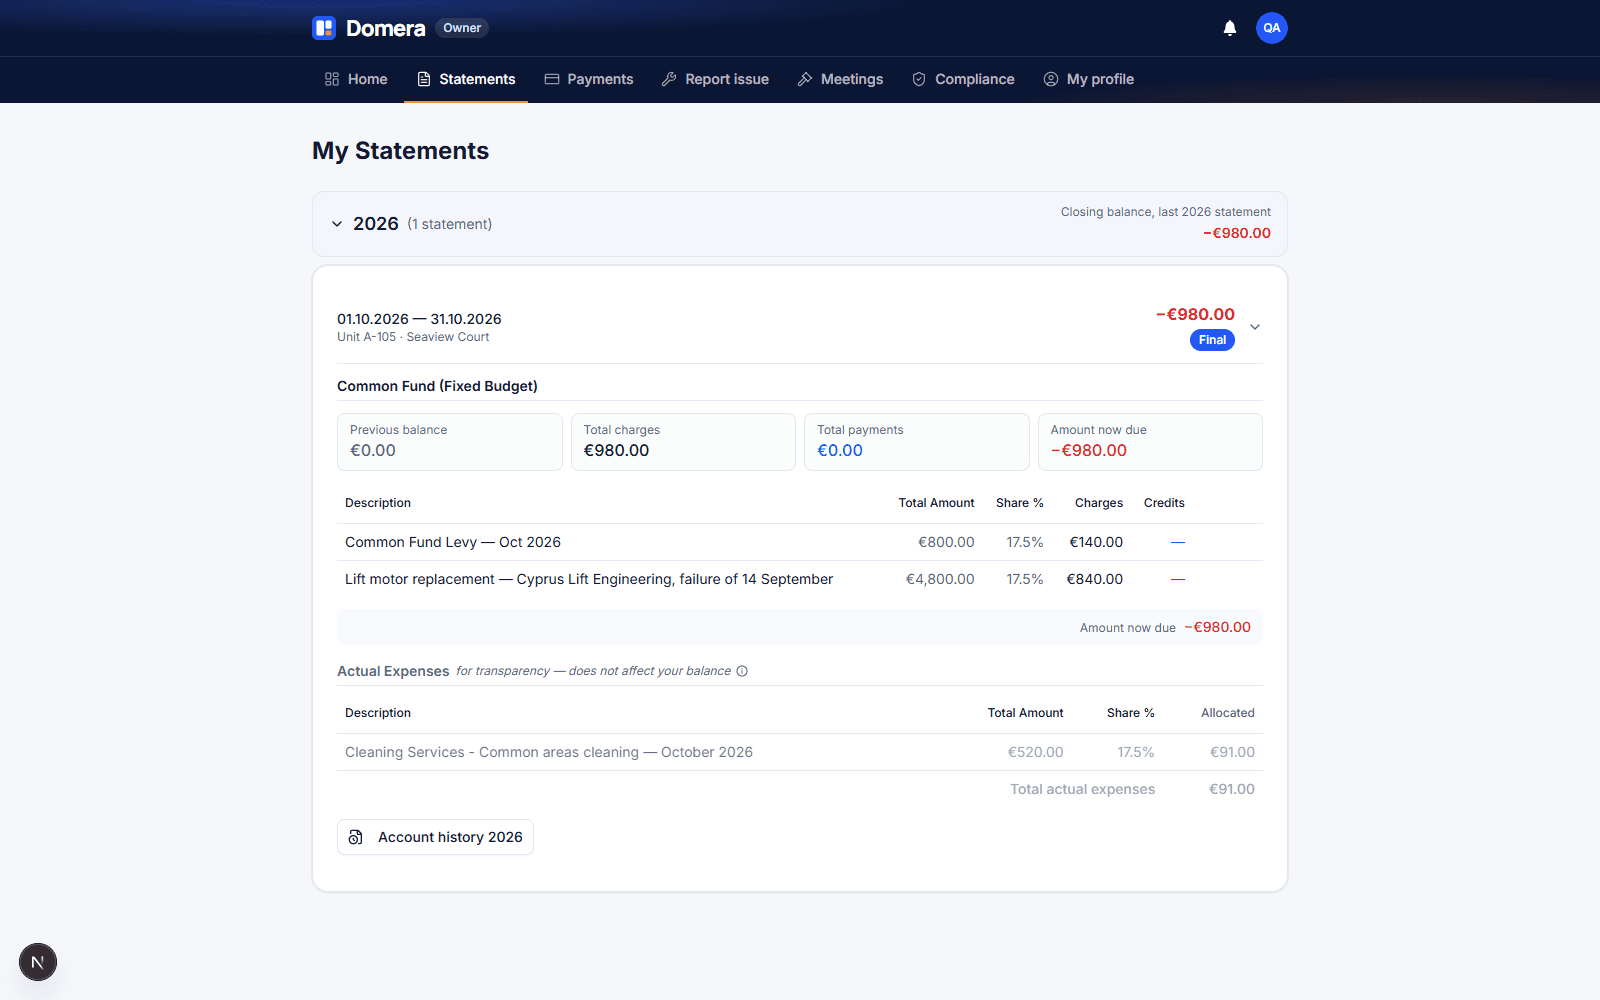
Task: Click the Closing balance, last 2026 statement label
Action: (x=1166, y=212)
